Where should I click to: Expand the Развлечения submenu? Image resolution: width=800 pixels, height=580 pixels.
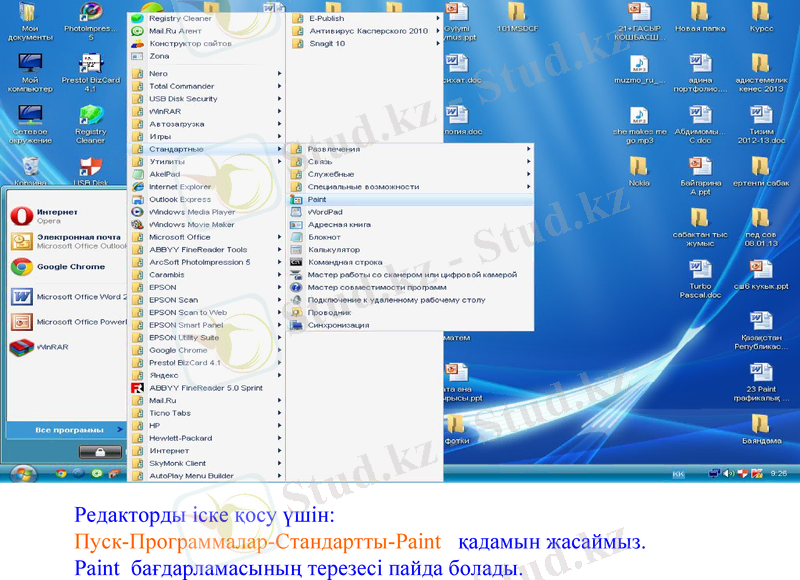coord(333,149)
